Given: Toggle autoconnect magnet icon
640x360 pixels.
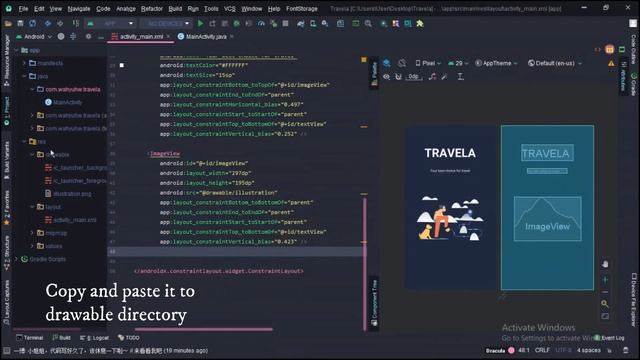Looking at the screenshot, I should pos(398,77).
